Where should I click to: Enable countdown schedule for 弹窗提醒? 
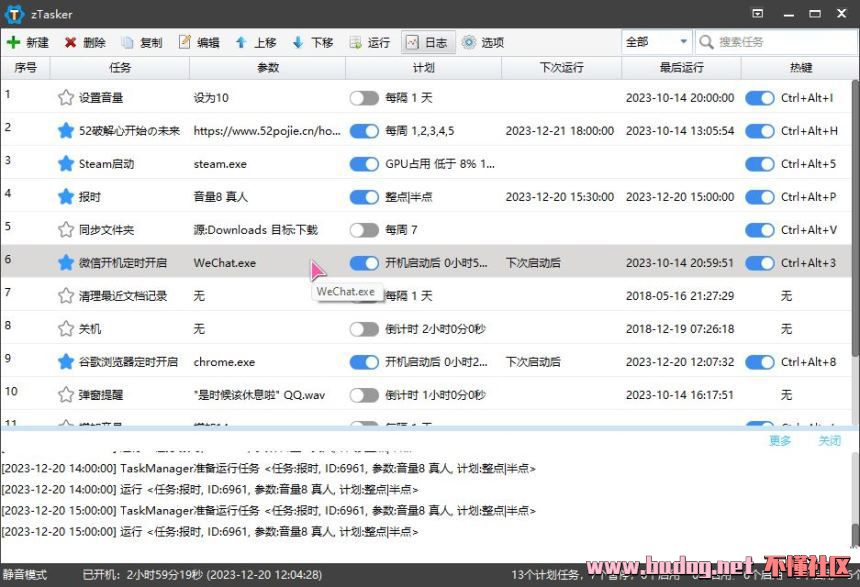(x=364, y=395)
